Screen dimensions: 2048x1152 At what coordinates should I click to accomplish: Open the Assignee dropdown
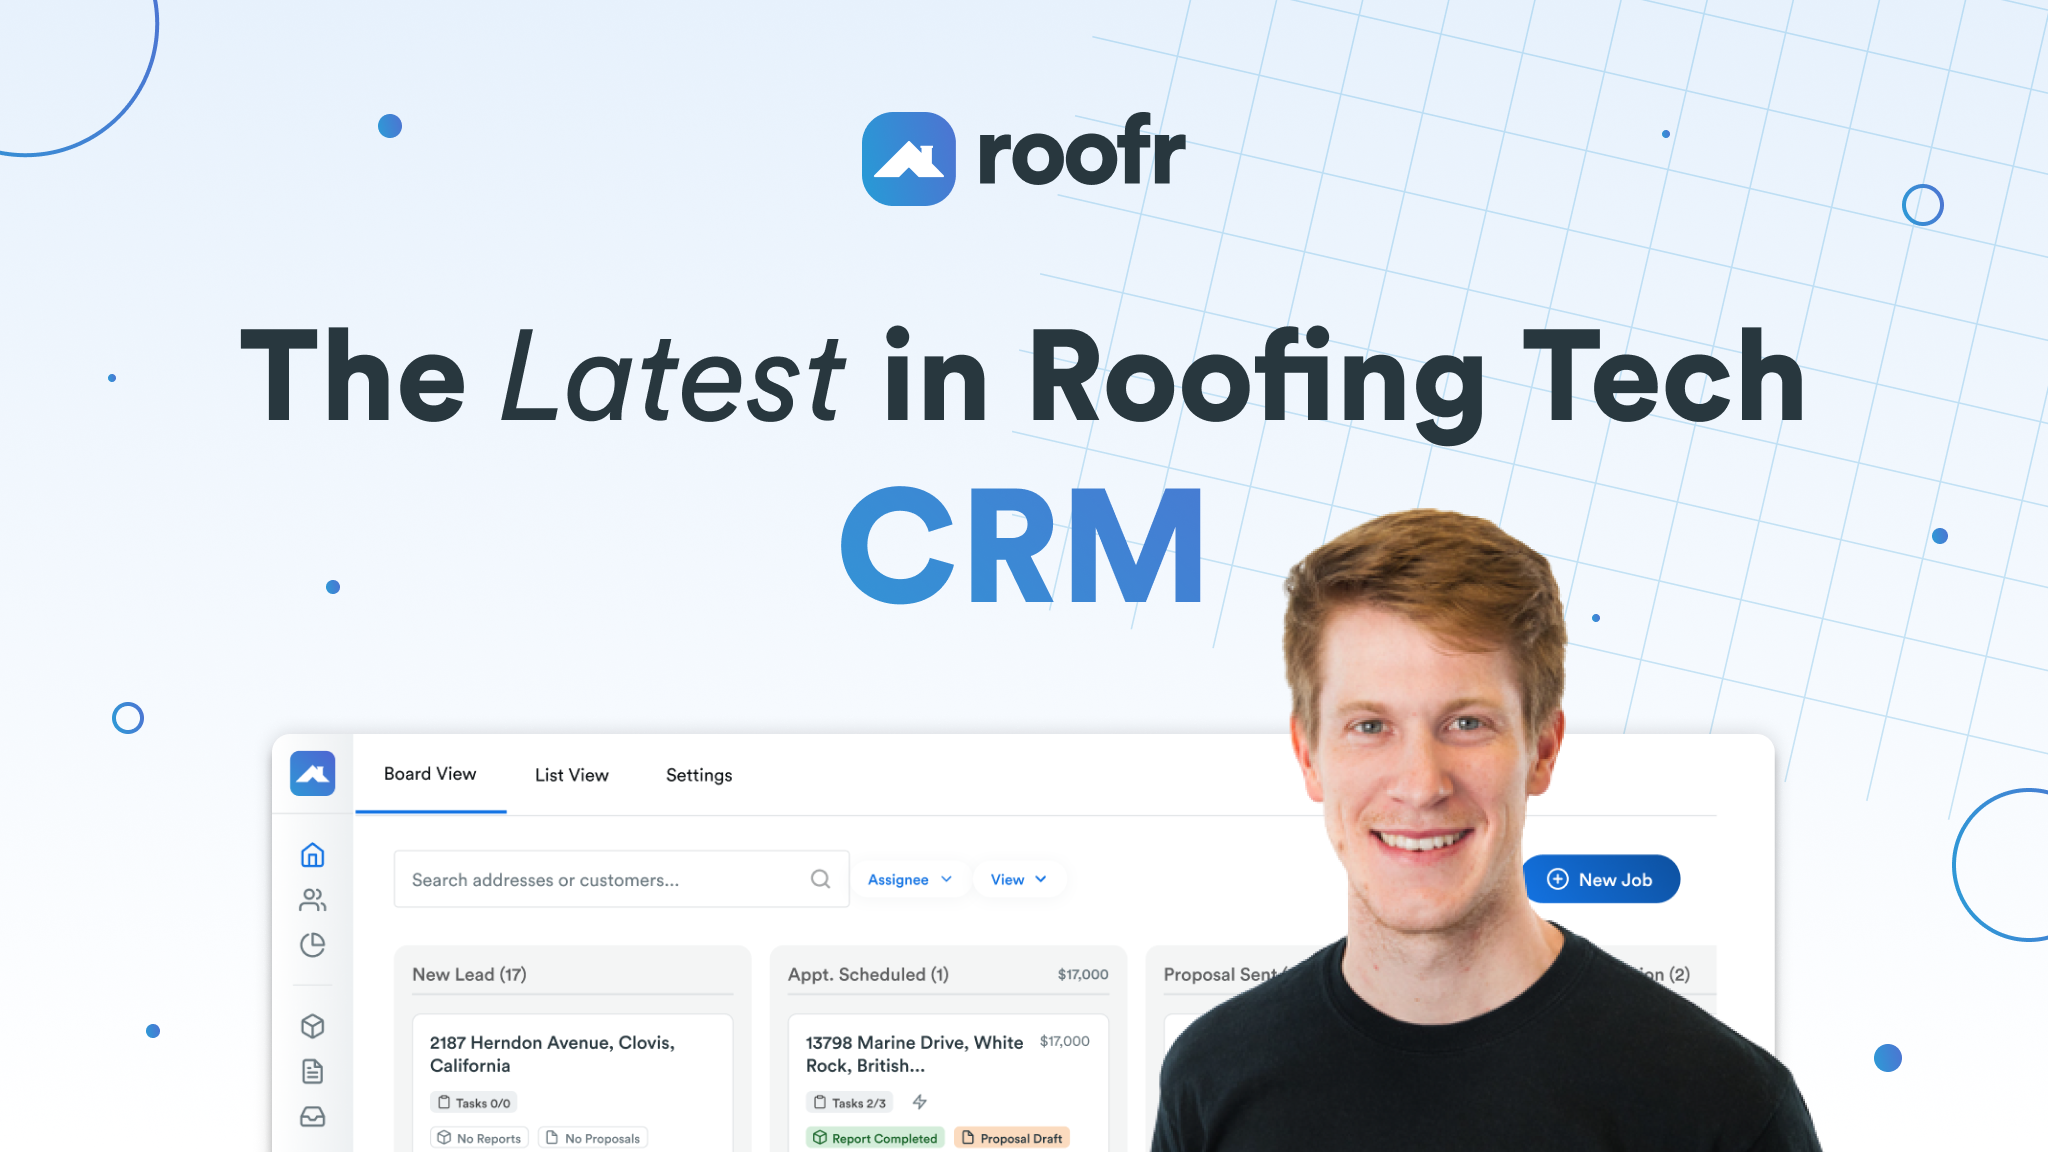tap(909, 879)
